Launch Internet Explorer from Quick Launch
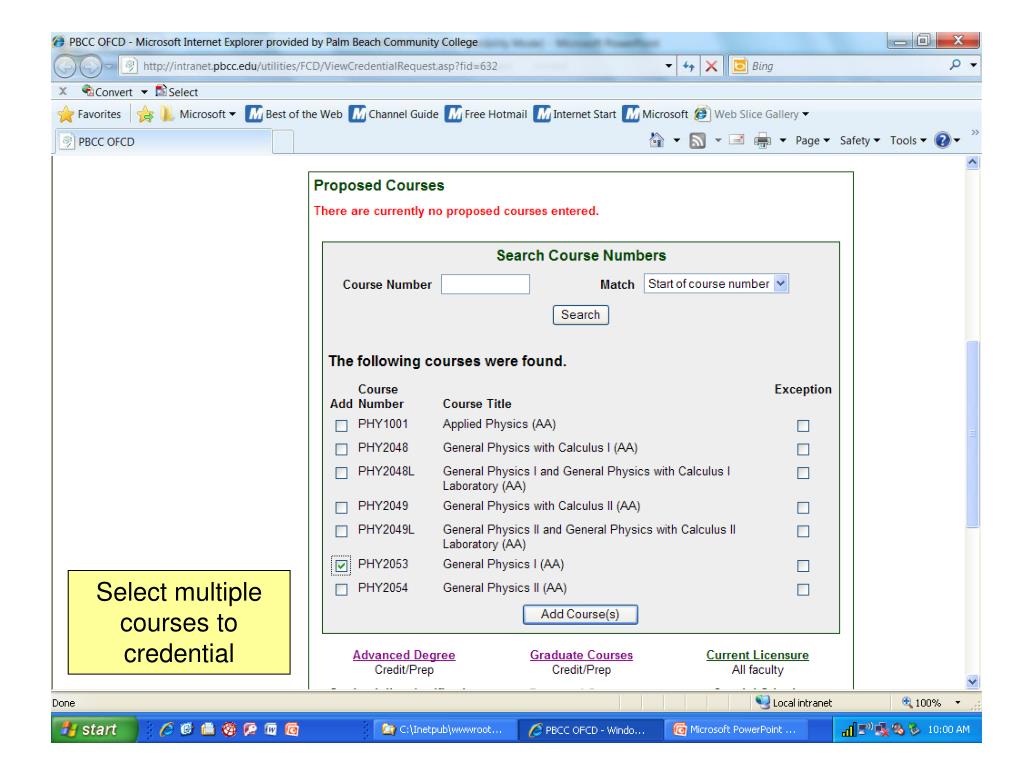 click(x=167, y=729)
